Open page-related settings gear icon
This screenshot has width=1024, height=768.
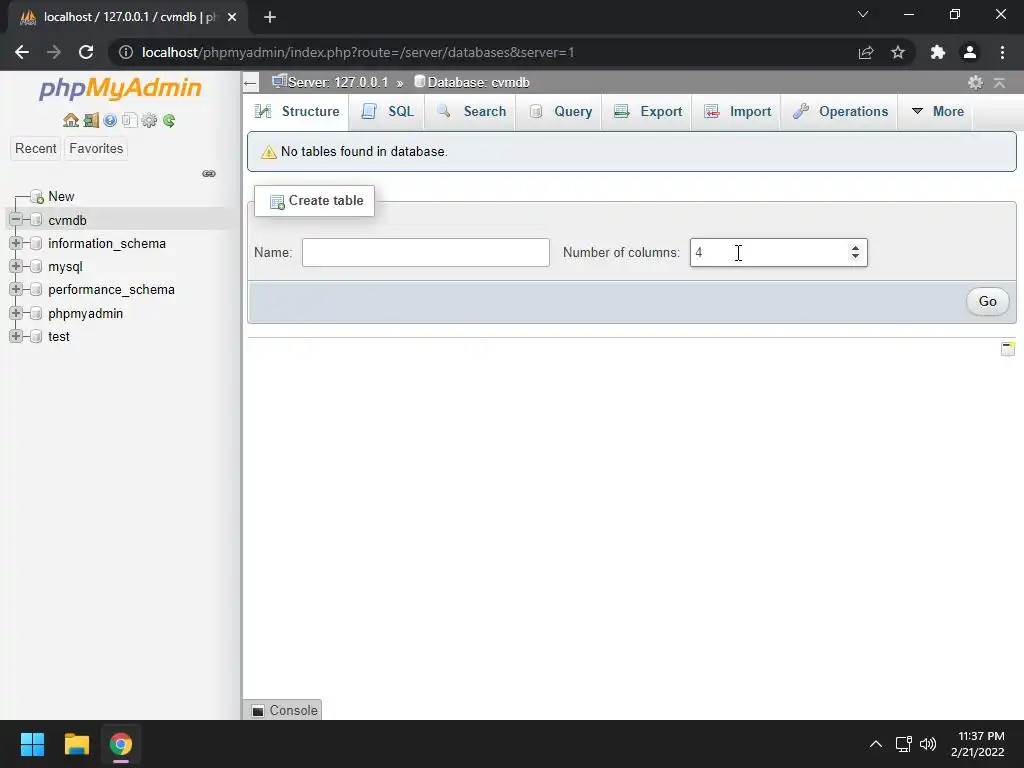[975, 82]
